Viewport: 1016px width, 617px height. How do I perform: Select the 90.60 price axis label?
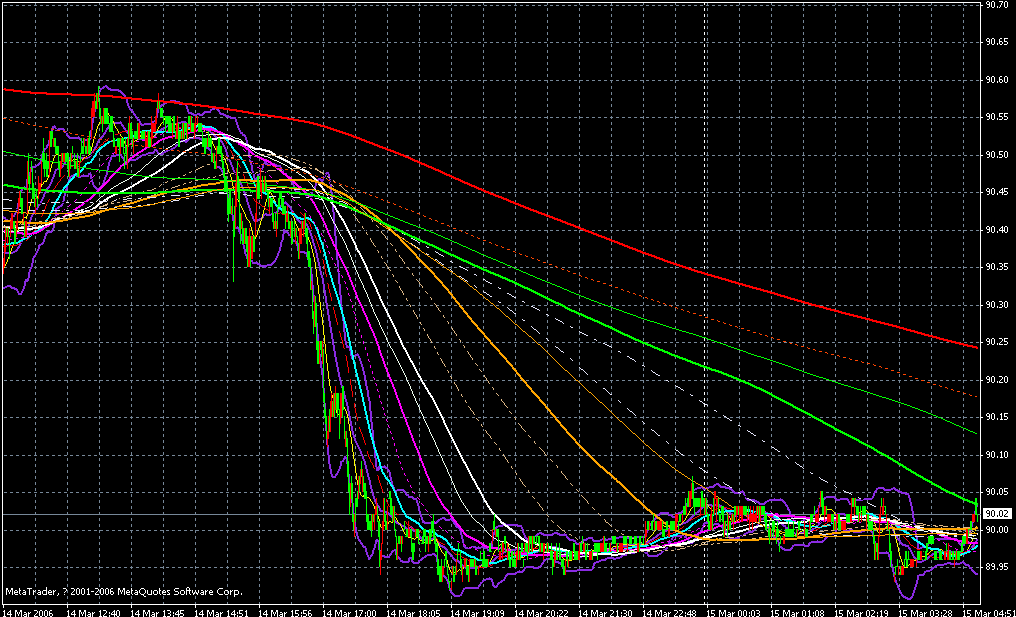click(x=995, y=80)
